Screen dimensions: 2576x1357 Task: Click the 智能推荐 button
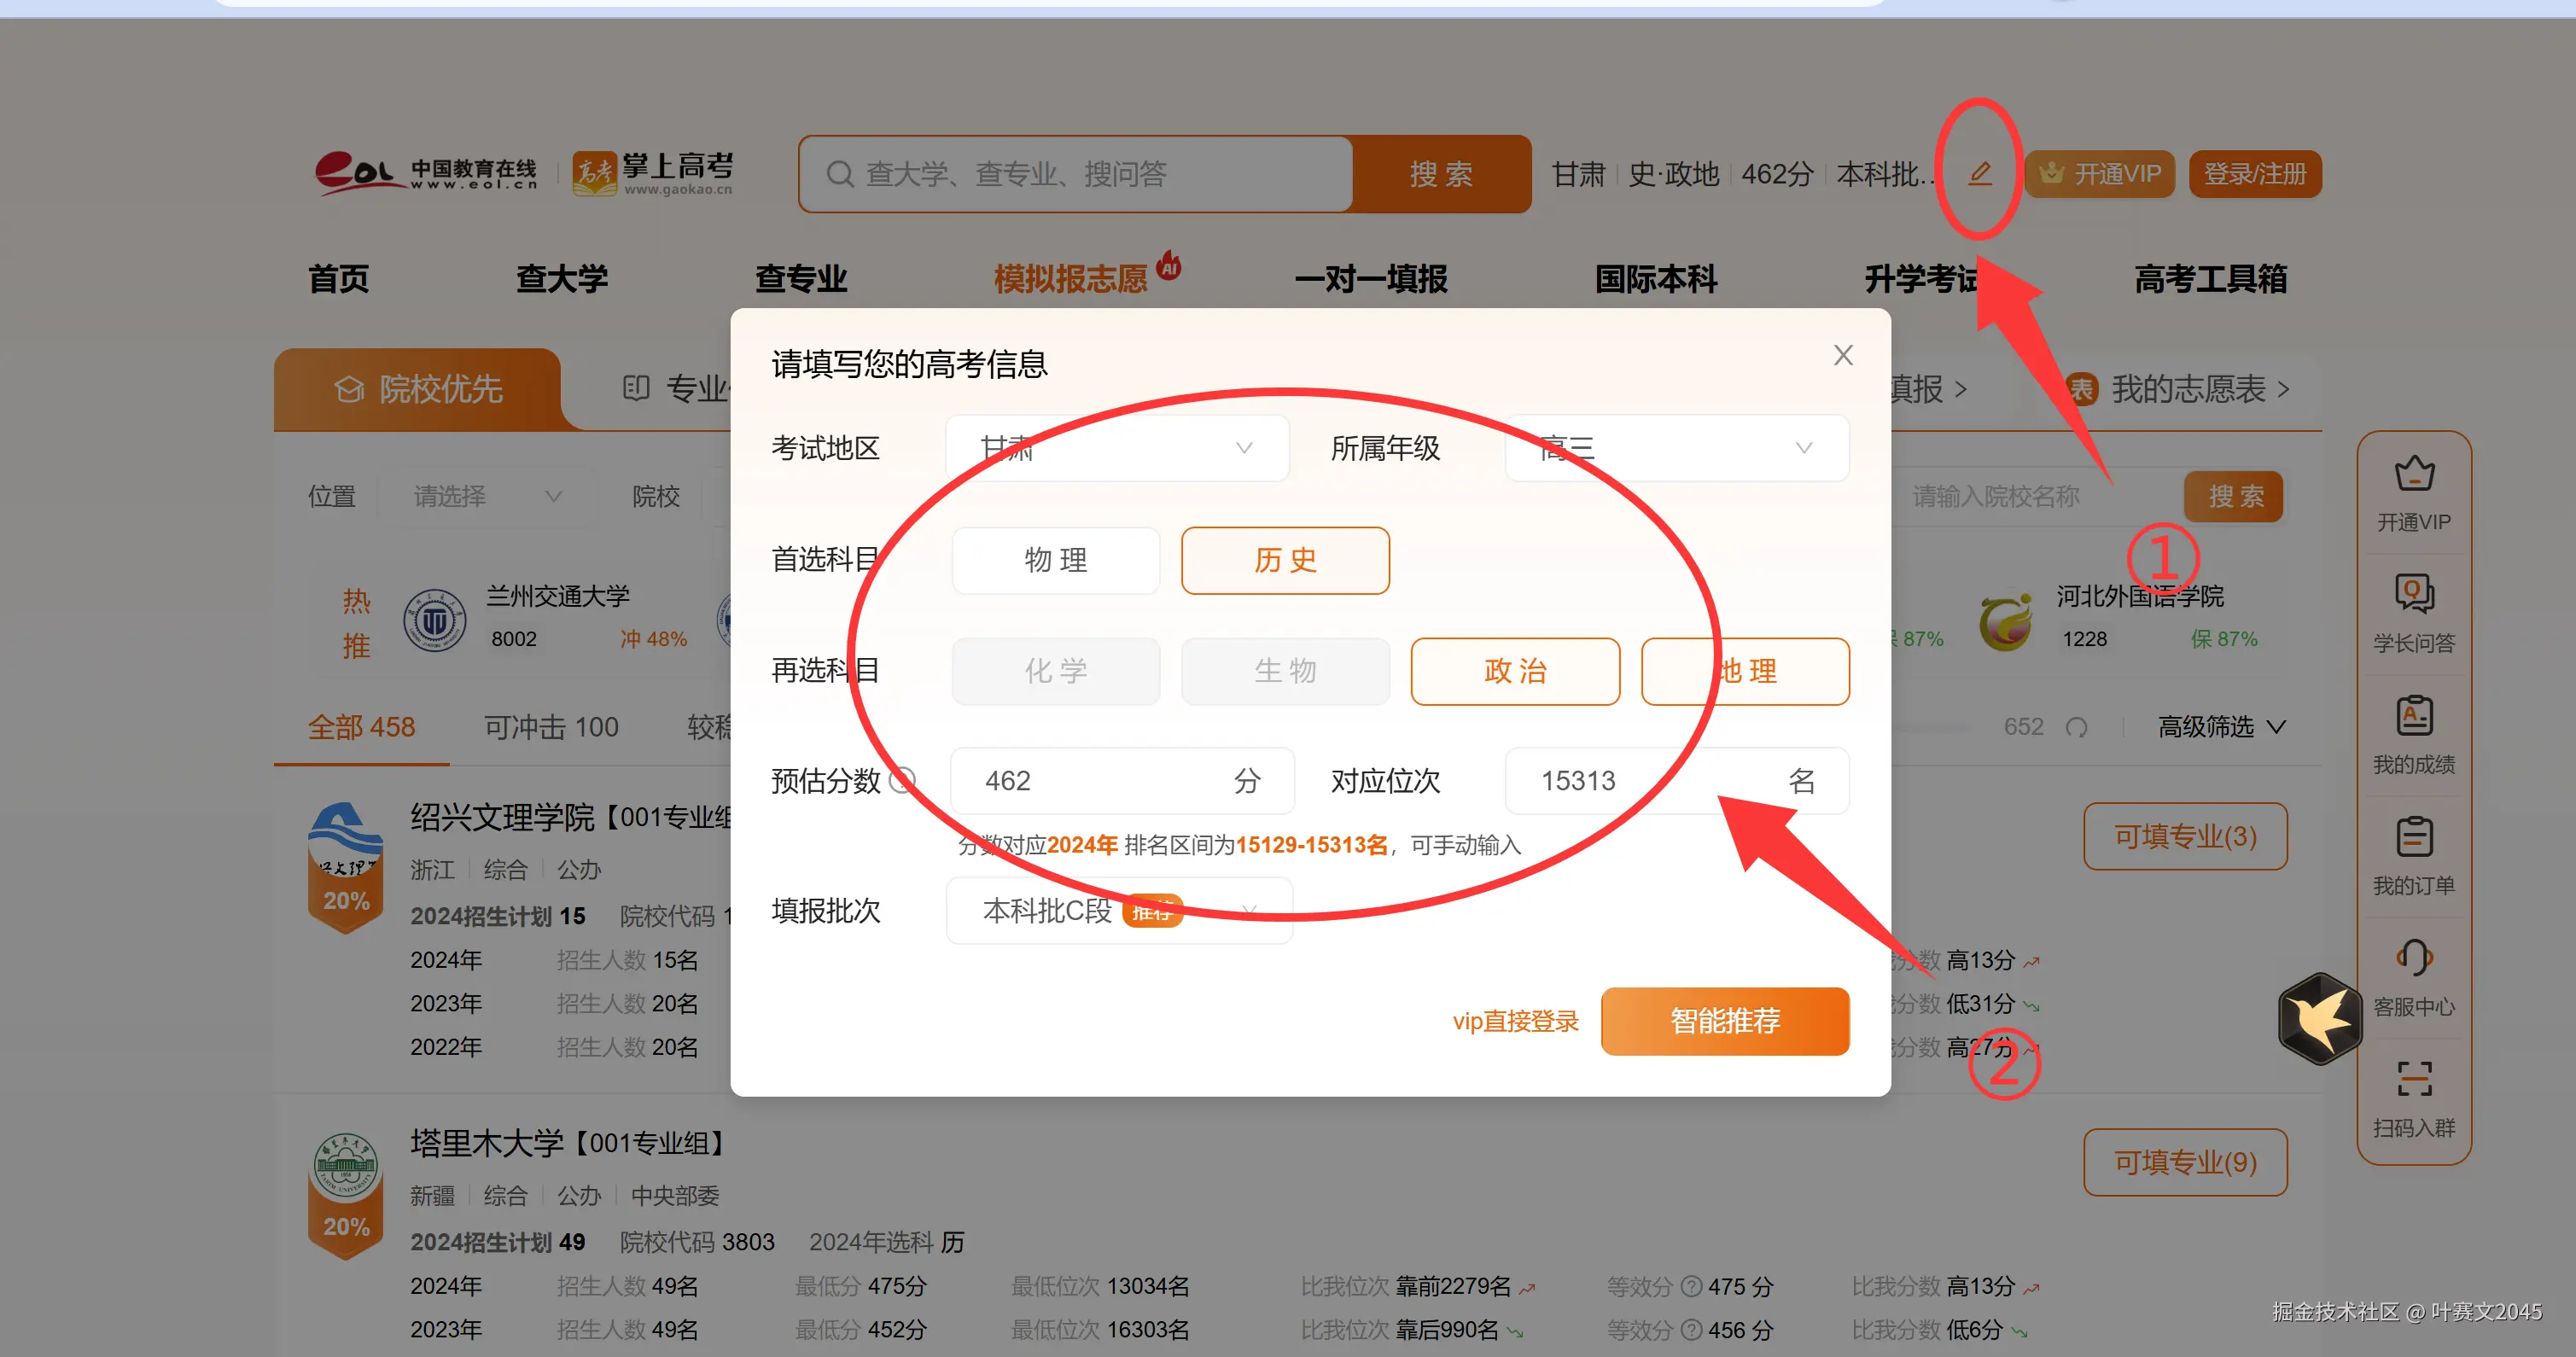click(1724, 1021)
